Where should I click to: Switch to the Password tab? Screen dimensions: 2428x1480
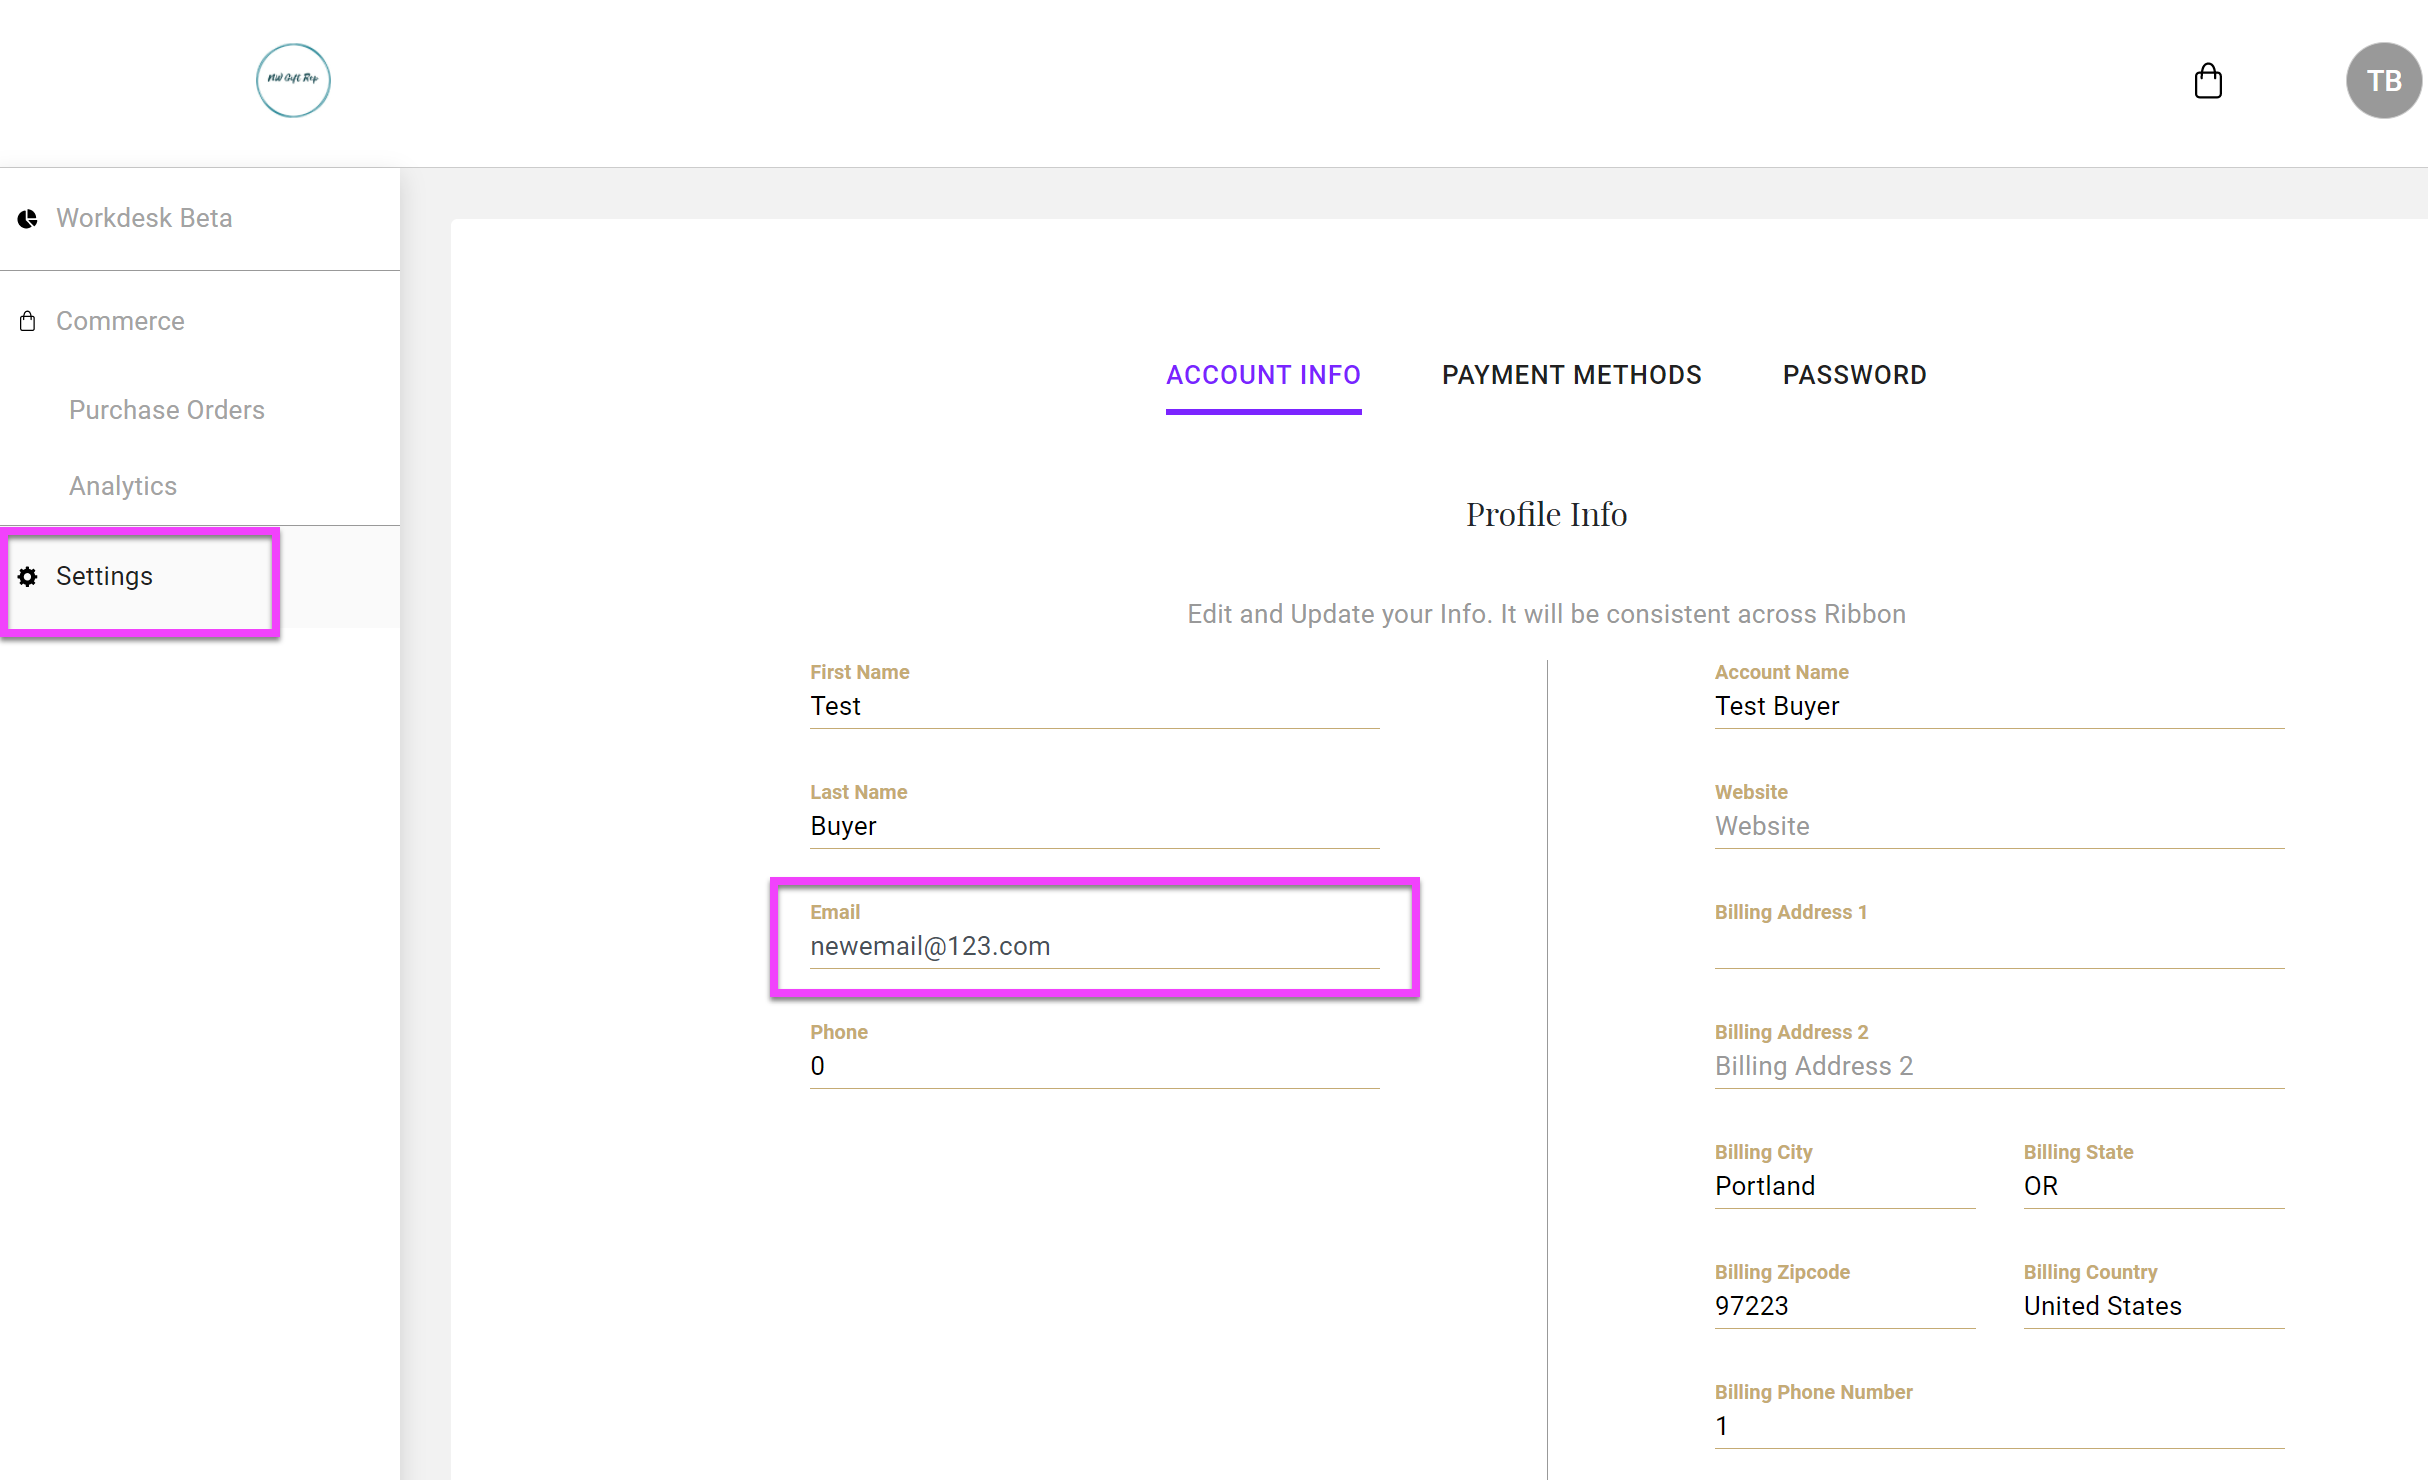coord(1854,375)
